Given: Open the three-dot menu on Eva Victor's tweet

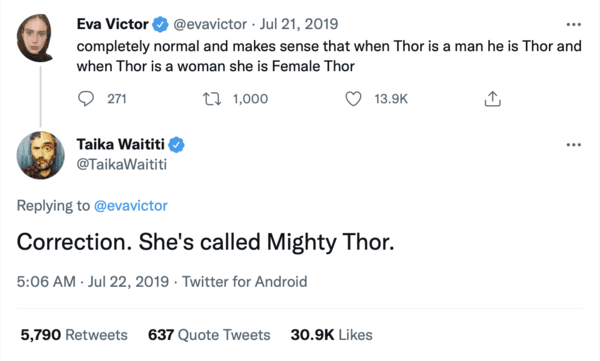Looking at the screenshot, I should tap(574, 25).
